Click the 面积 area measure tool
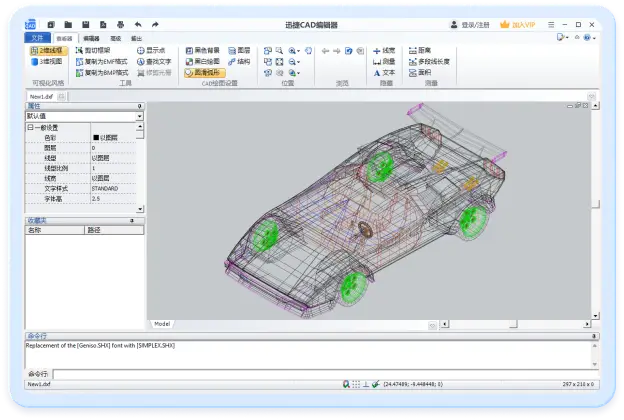 coord(420,72)
